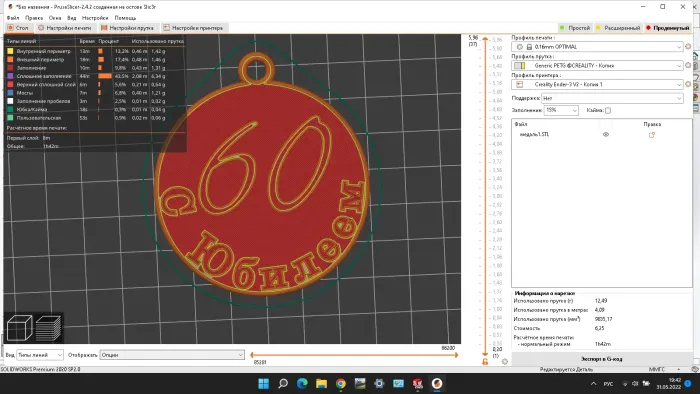Click the gear icon beside the filament profile
700x394 pixels.
(688, 65)
